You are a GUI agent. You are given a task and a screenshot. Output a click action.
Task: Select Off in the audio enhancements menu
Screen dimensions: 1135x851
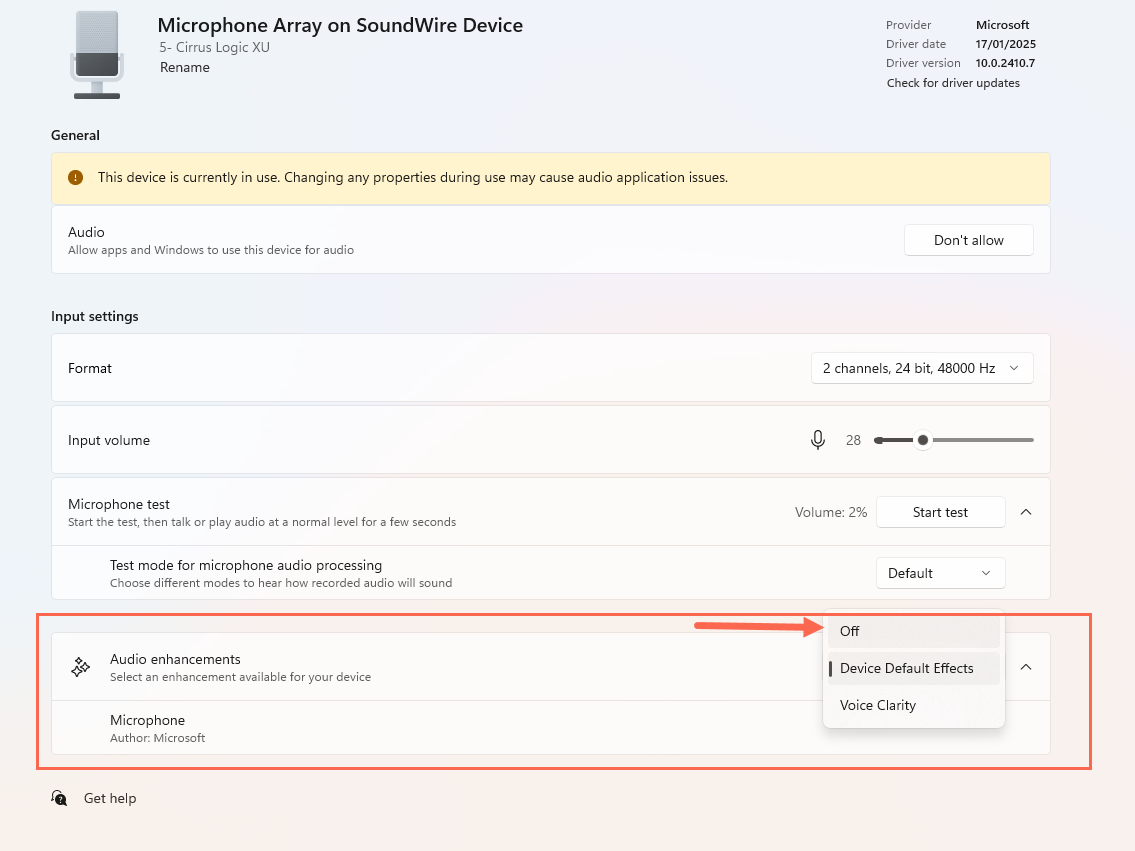914,631
